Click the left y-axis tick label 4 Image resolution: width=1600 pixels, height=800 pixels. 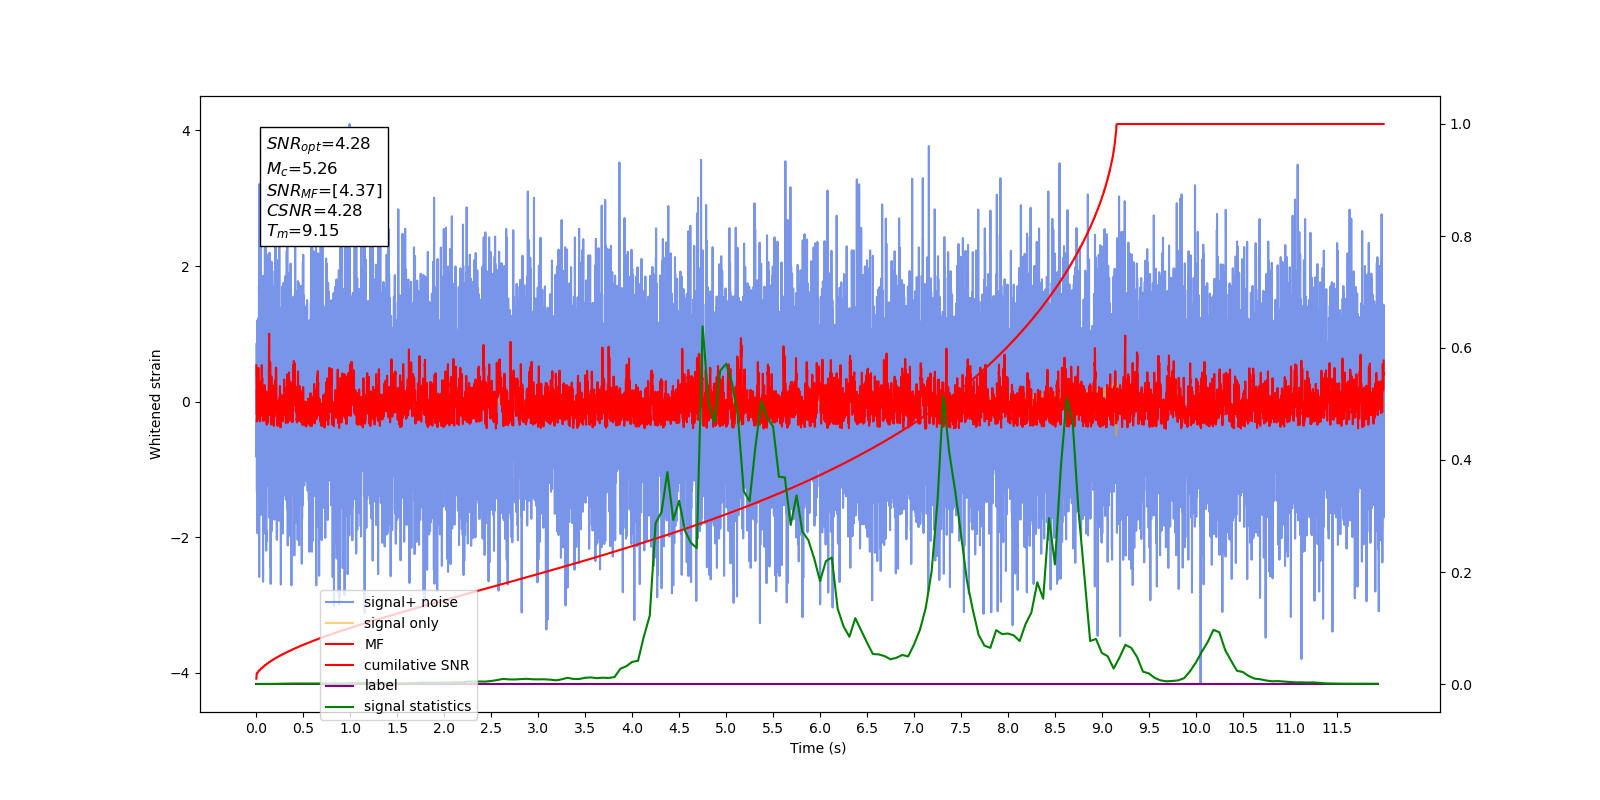pyautogui.click(x=185, y=131)
